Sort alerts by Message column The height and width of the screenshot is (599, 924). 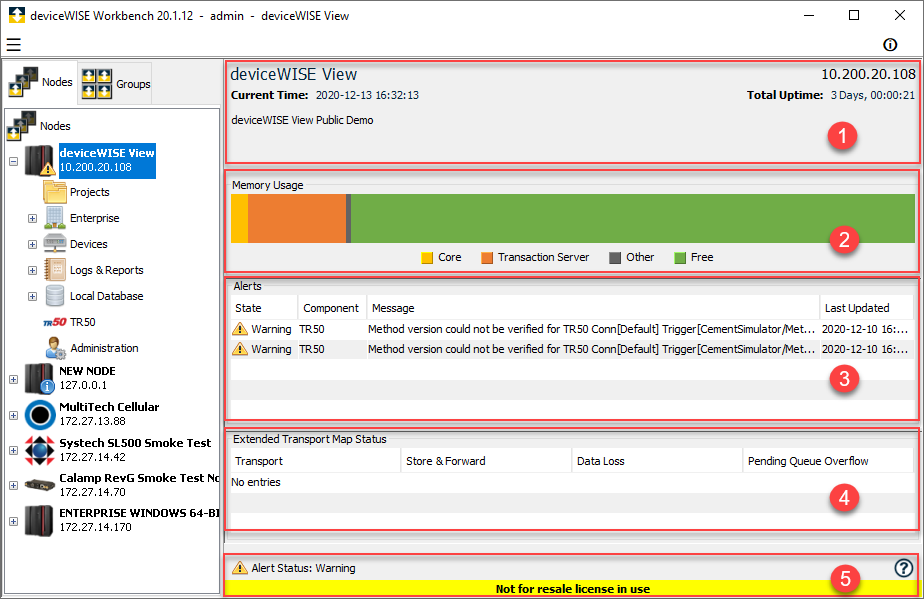593,308
